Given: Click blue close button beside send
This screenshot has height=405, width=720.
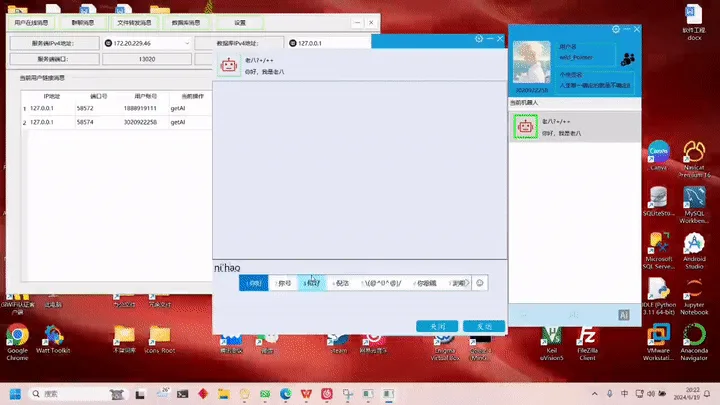Looking at the screenshot, I should (x=437, y=326).
